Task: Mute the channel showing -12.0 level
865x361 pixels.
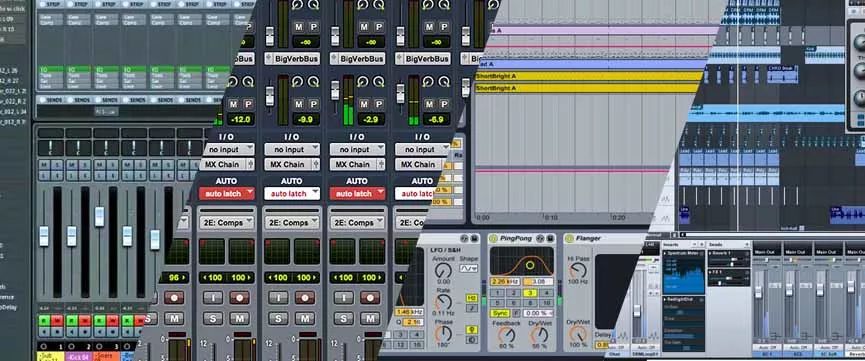Action: click(233, 104)
